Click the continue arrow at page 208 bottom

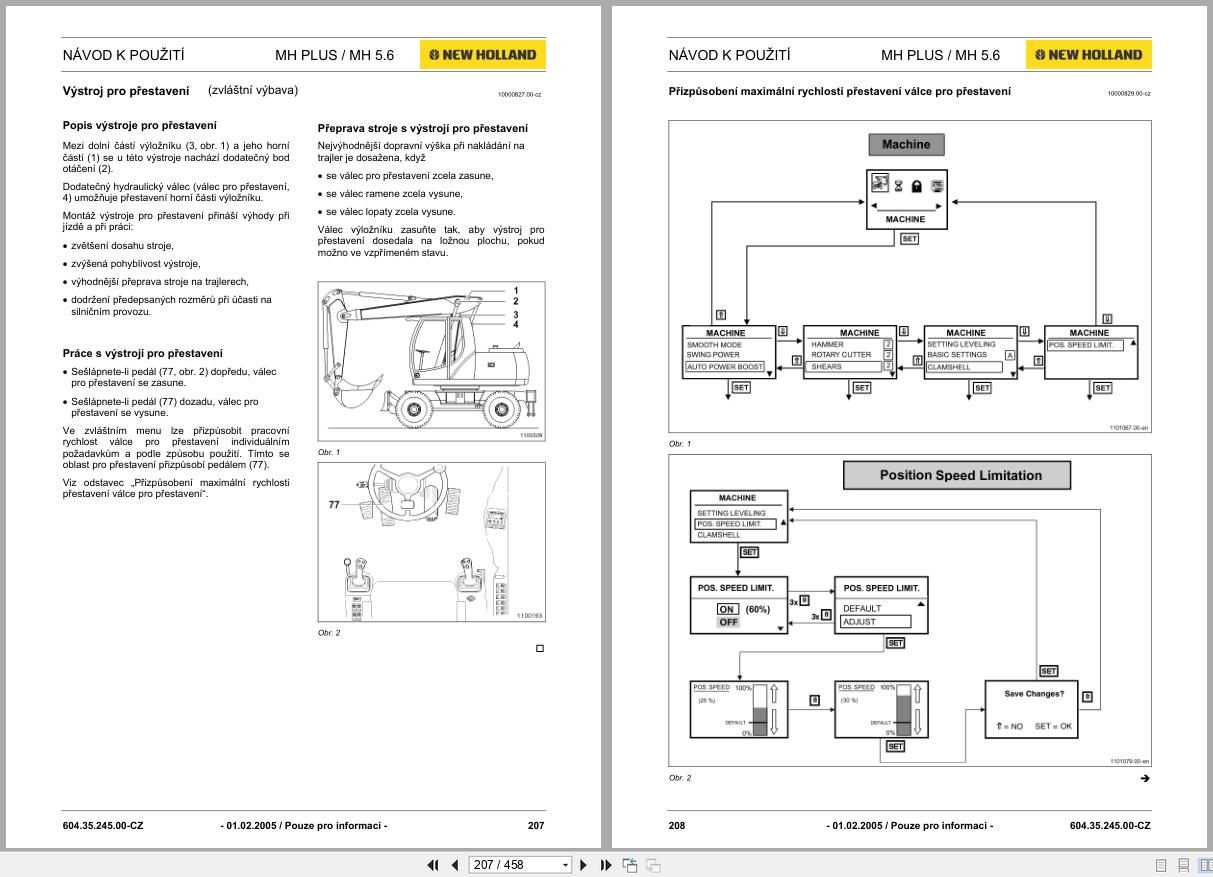(x=1145, y=778)
